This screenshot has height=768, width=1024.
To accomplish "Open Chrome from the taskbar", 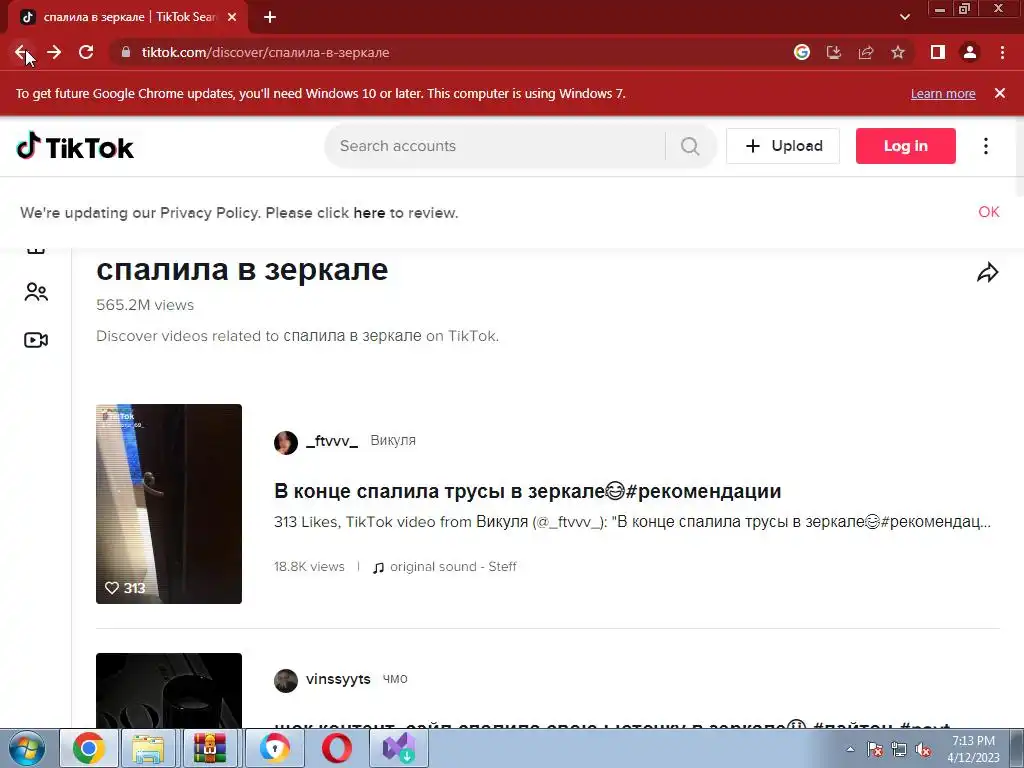I will tap(89, 748).
